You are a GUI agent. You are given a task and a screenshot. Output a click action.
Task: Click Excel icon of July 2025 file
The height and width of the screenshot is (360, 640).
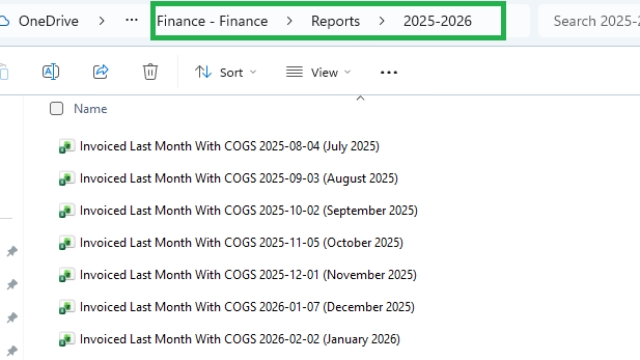[x=67, y=146]
